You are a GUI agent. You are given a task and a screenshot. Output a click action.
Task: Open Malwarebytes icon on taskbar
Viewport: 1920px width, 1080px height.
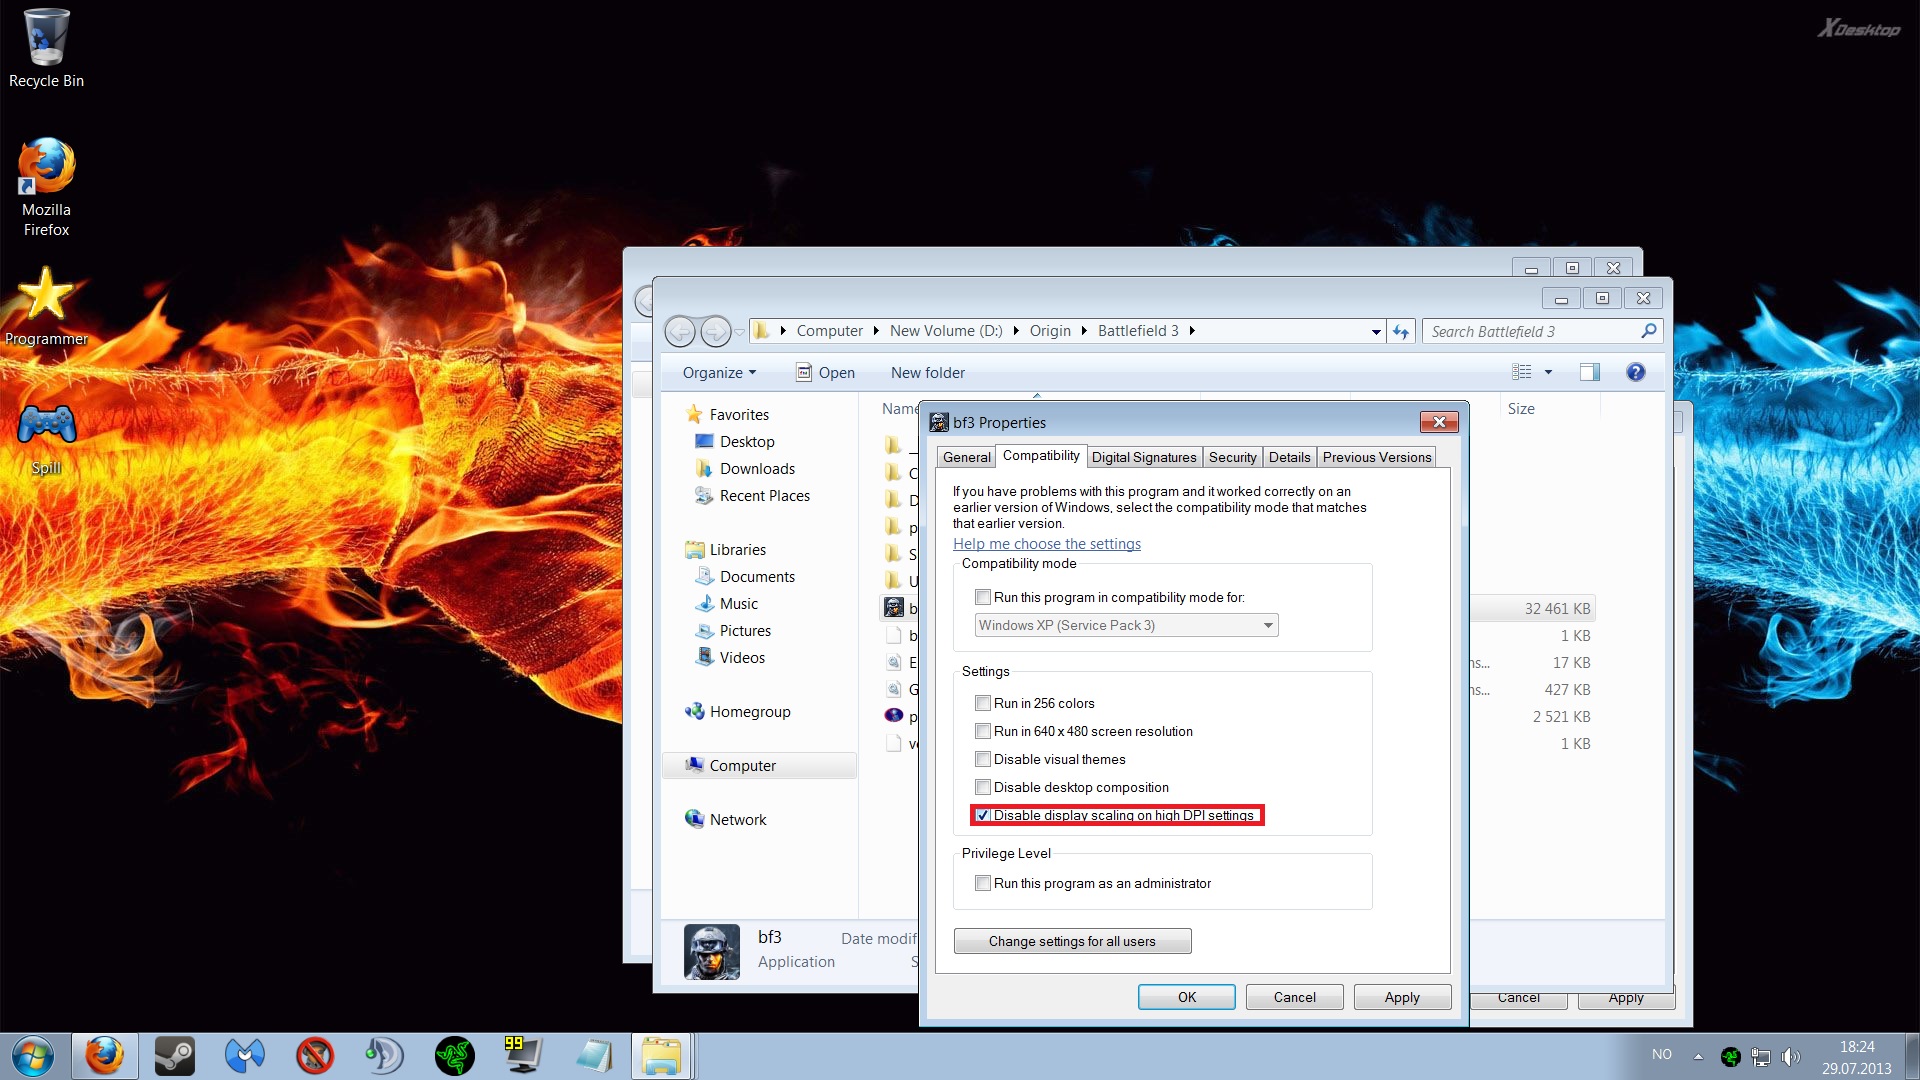[x=245, y=1056]
